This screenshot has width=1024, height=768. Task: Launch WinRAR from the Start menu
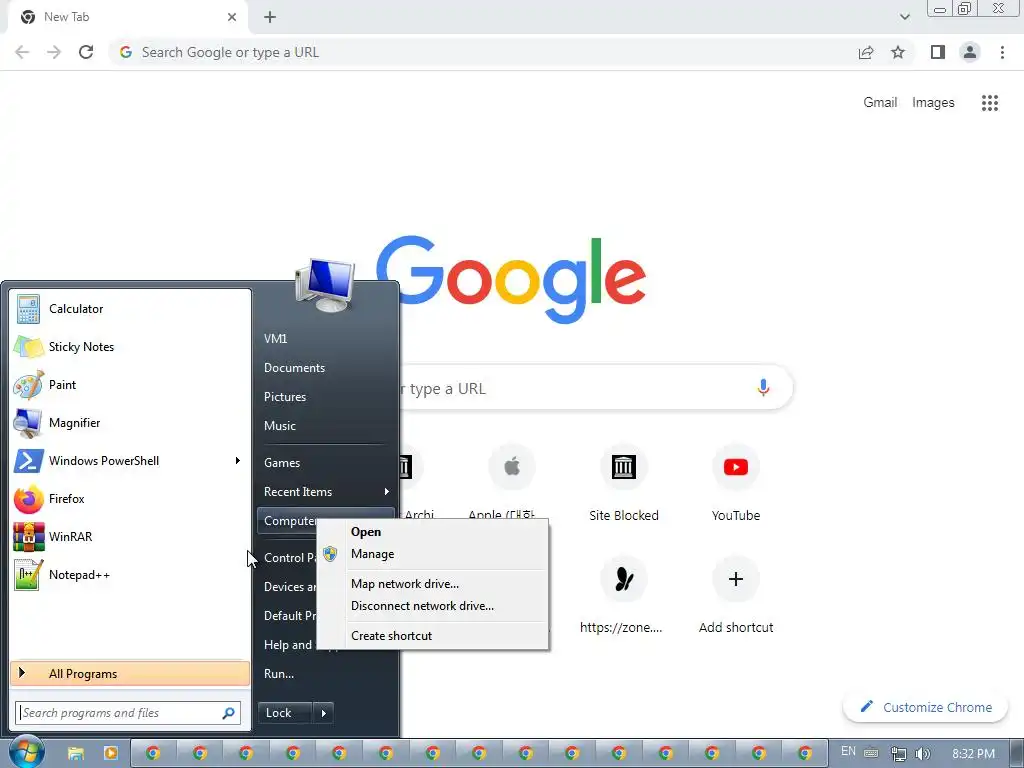click(x=129, y=536)
